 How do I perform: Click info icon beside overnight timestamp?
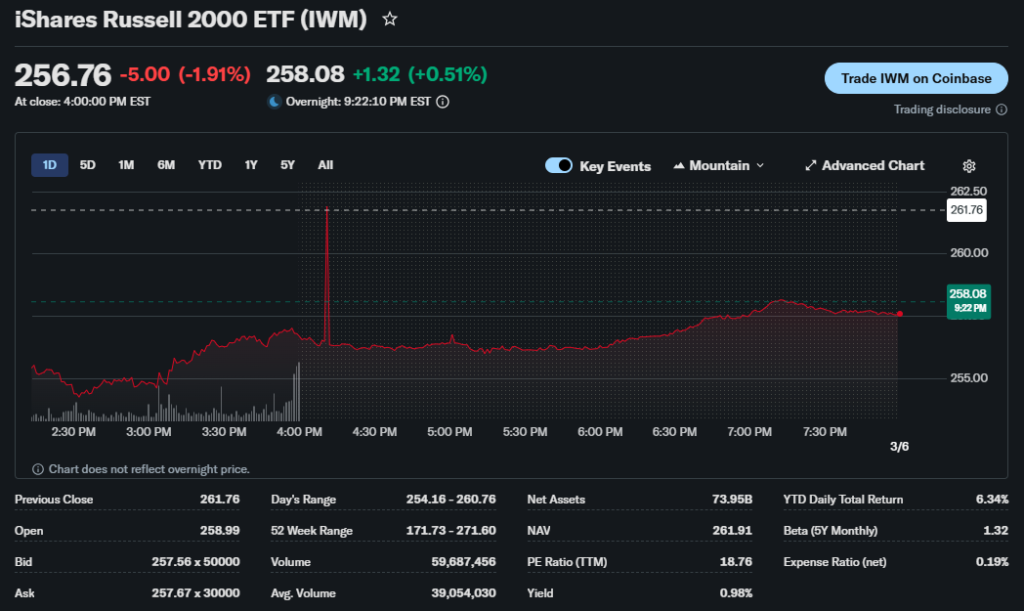pyautogui.click(x=443, y=101)
